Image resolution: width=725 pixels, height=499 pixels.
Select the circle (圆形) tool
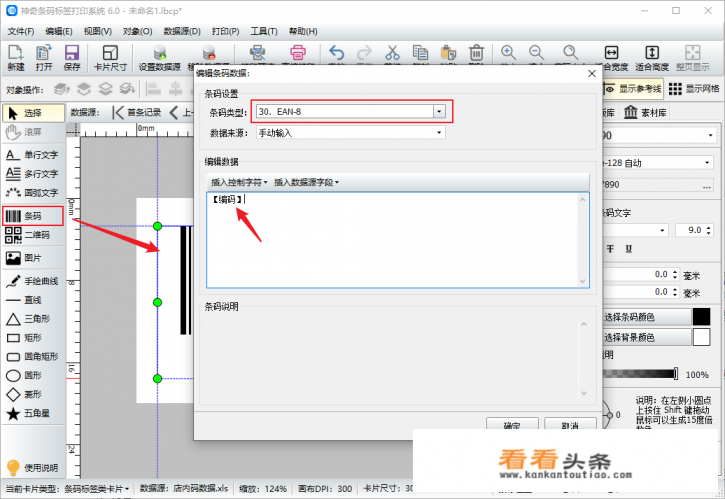33,375
